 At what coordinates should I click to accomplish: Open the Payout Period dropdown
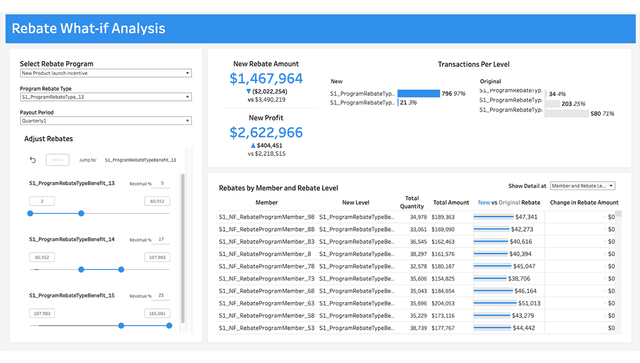(x=106, y=121)
